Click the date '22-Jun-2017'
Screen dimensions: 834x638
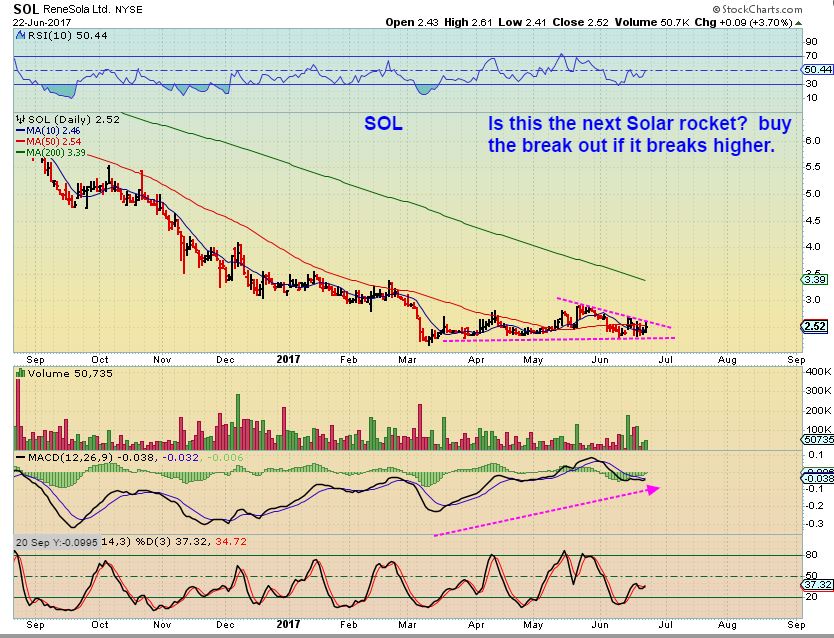[x=42, y=22]
